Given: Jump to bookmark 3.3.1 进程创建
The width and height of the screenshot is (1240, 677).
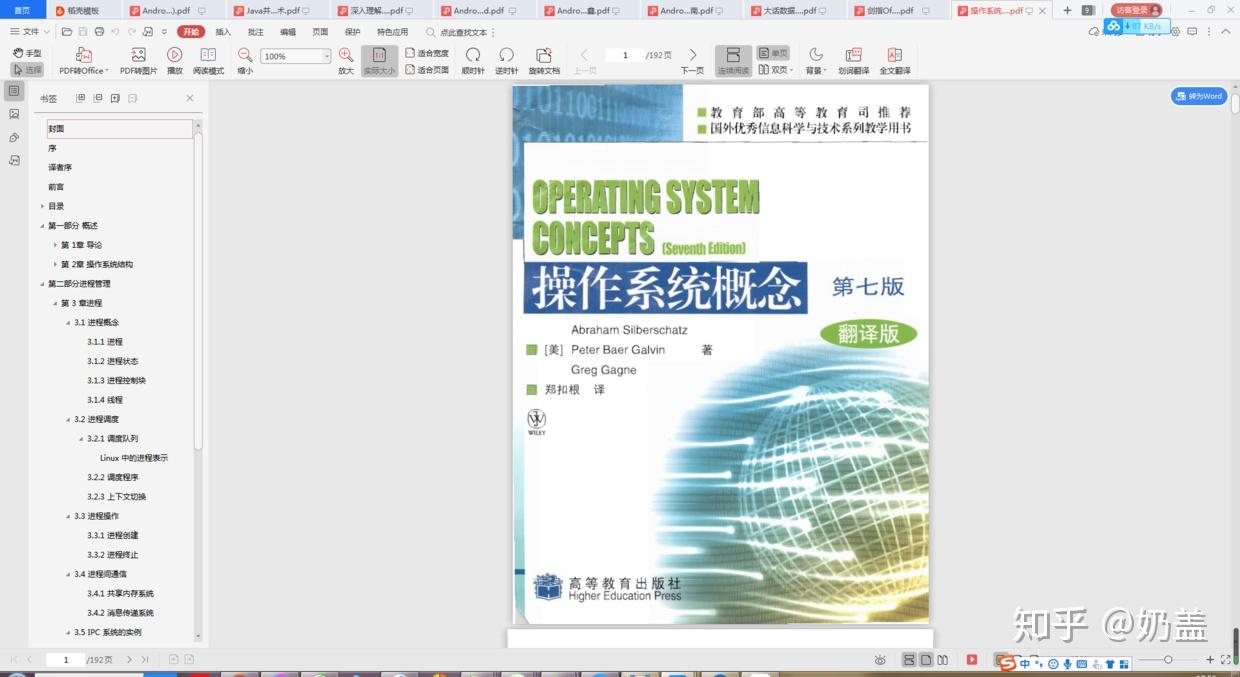Looking at the screenshot, I should point(113,535).
